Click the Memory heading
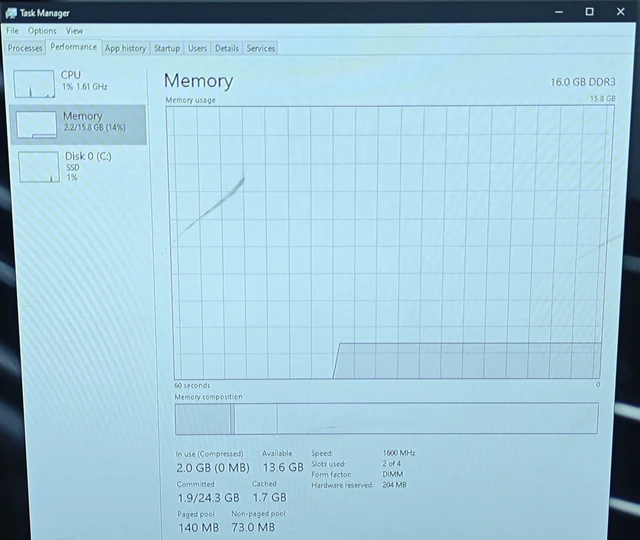Screen dimensions: 640x540 pyautogui.click(x=198, y=81)
